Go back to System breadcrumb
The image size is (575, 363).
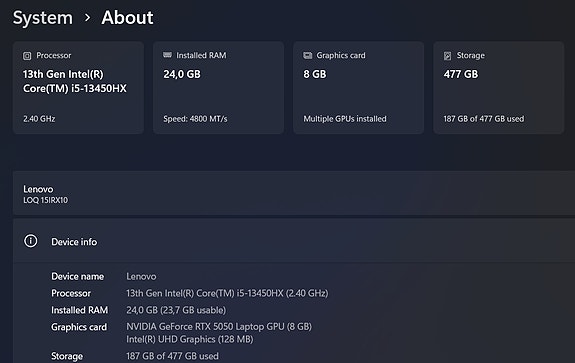(43, 18)
